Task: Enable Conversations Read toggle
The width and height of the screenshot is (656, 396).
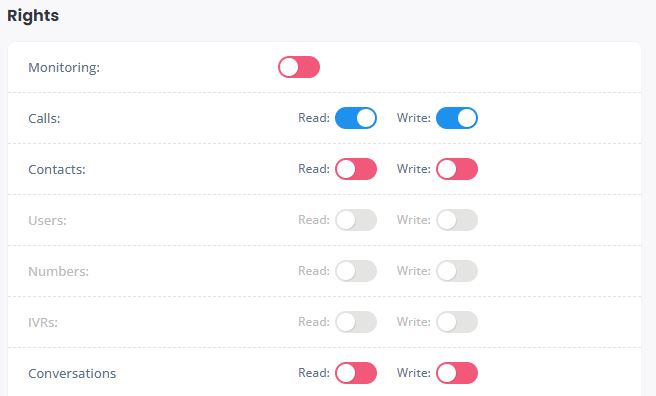Action: pos(356,373)
